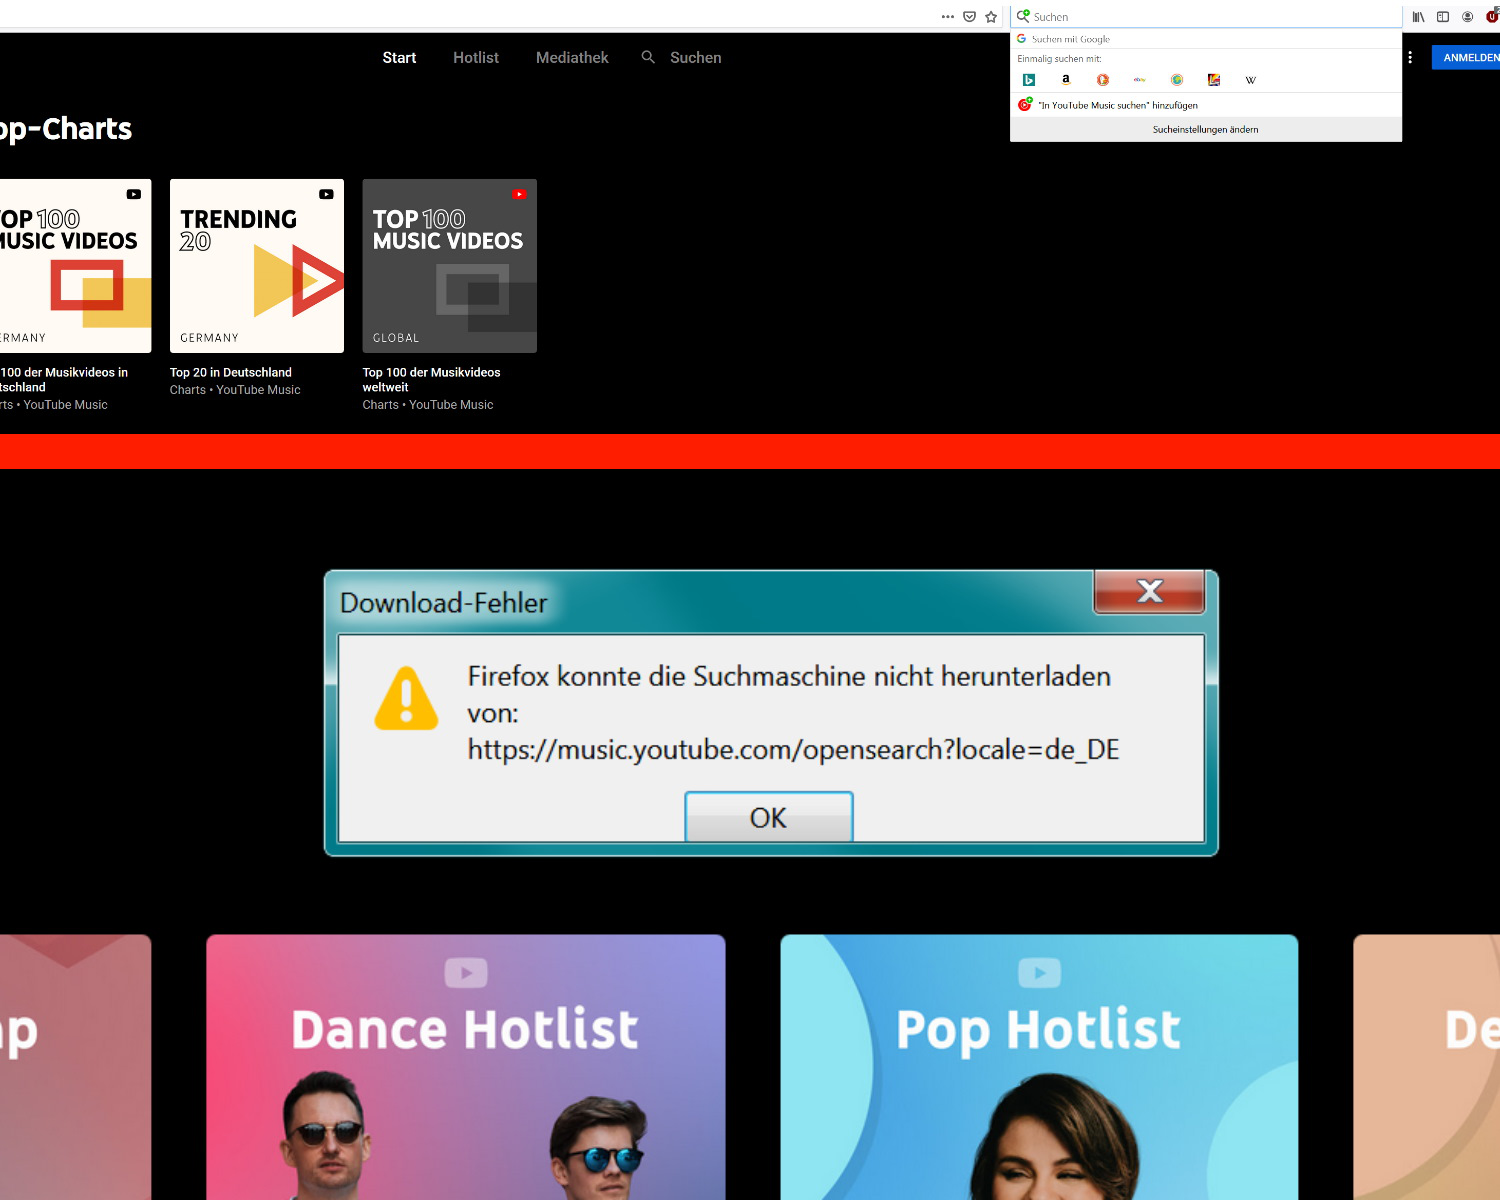
Task: Bookmark this page with the star icon
Action: pos(991,16)
